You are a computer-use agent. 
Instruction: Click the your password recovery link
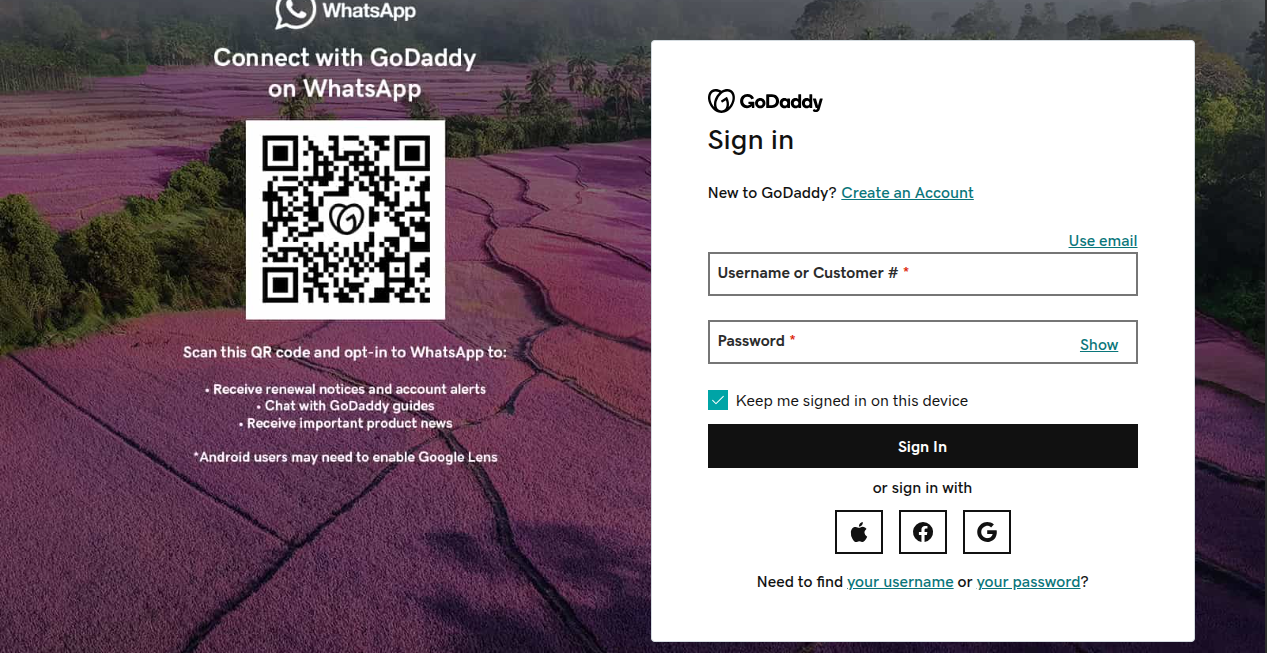click(x=1028, y=581)
